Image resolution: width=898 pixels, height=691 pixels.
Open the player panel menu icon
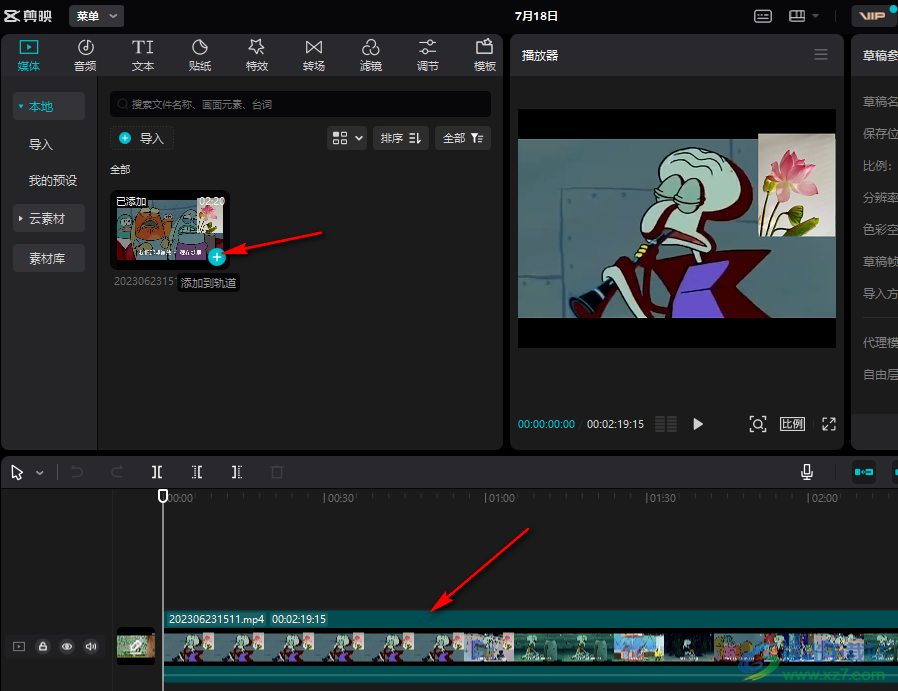(x=821, y=55)
